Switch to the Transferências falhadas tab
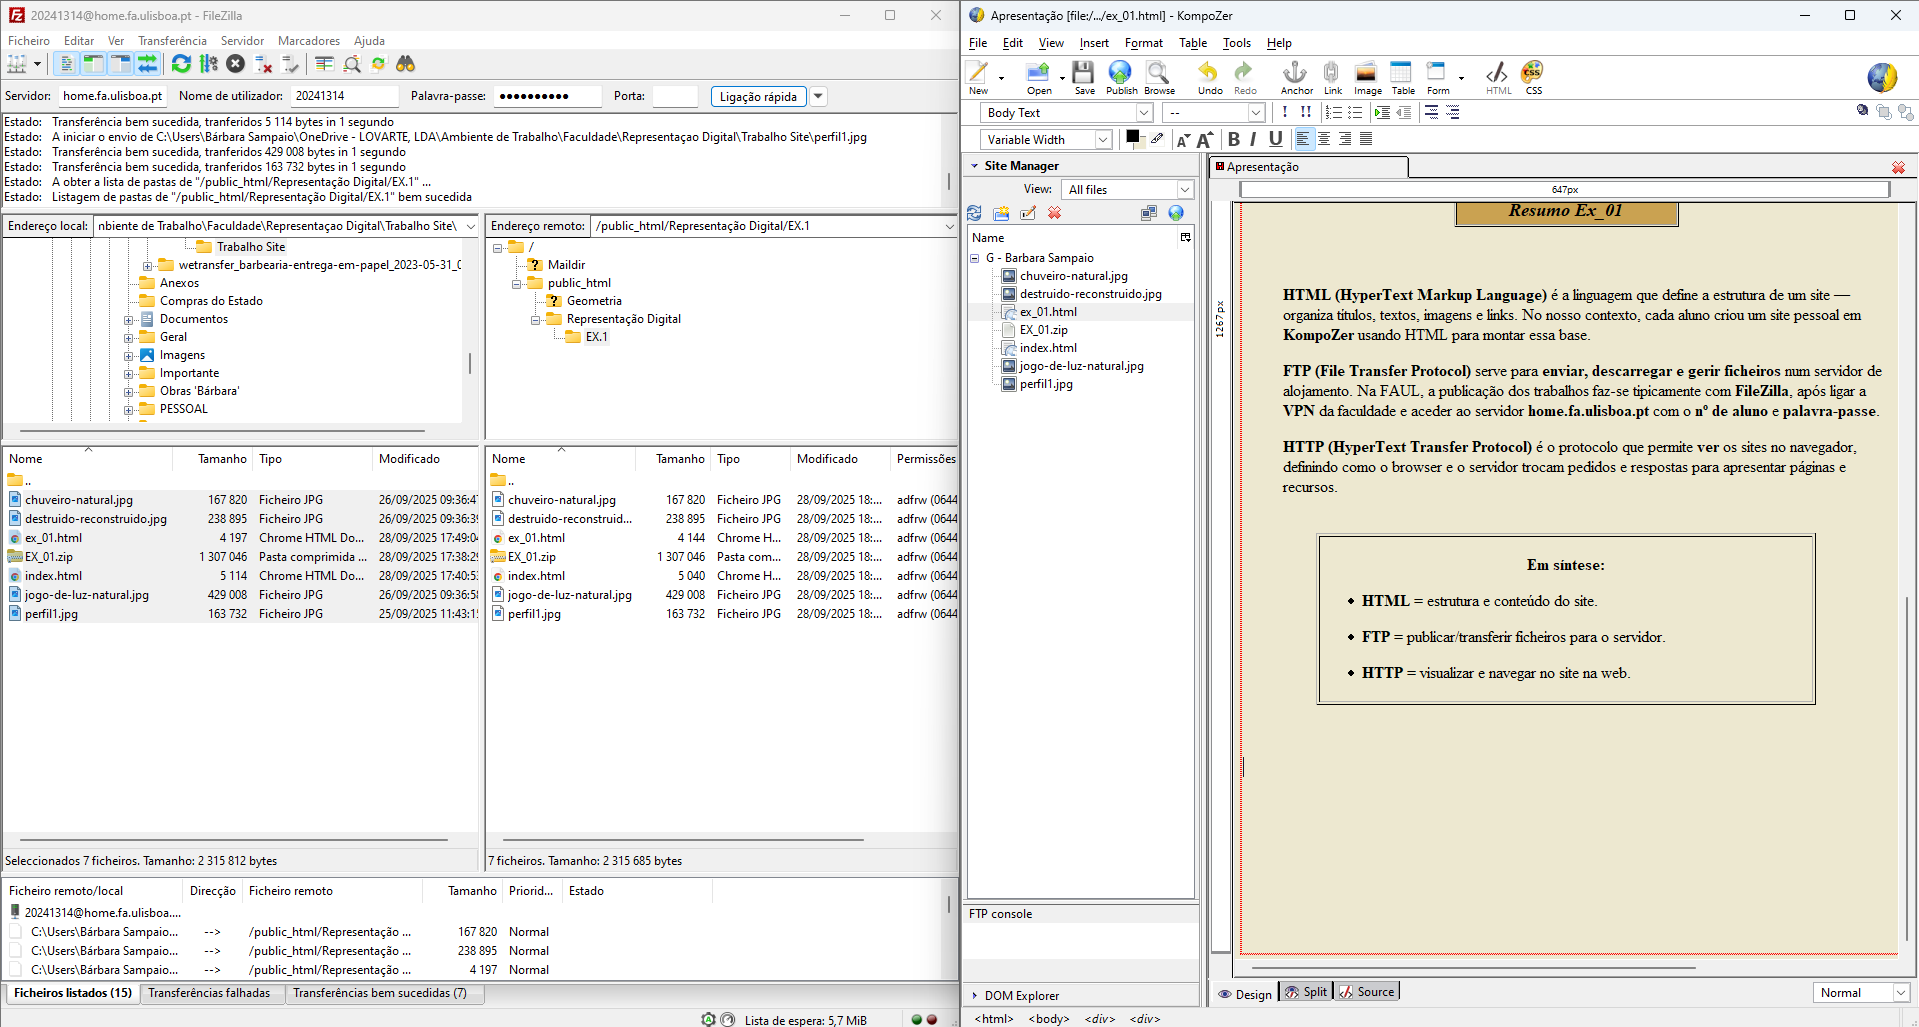Viewport: 1919px width, 1027px height. pyautogui.click(x=212, y=993)
